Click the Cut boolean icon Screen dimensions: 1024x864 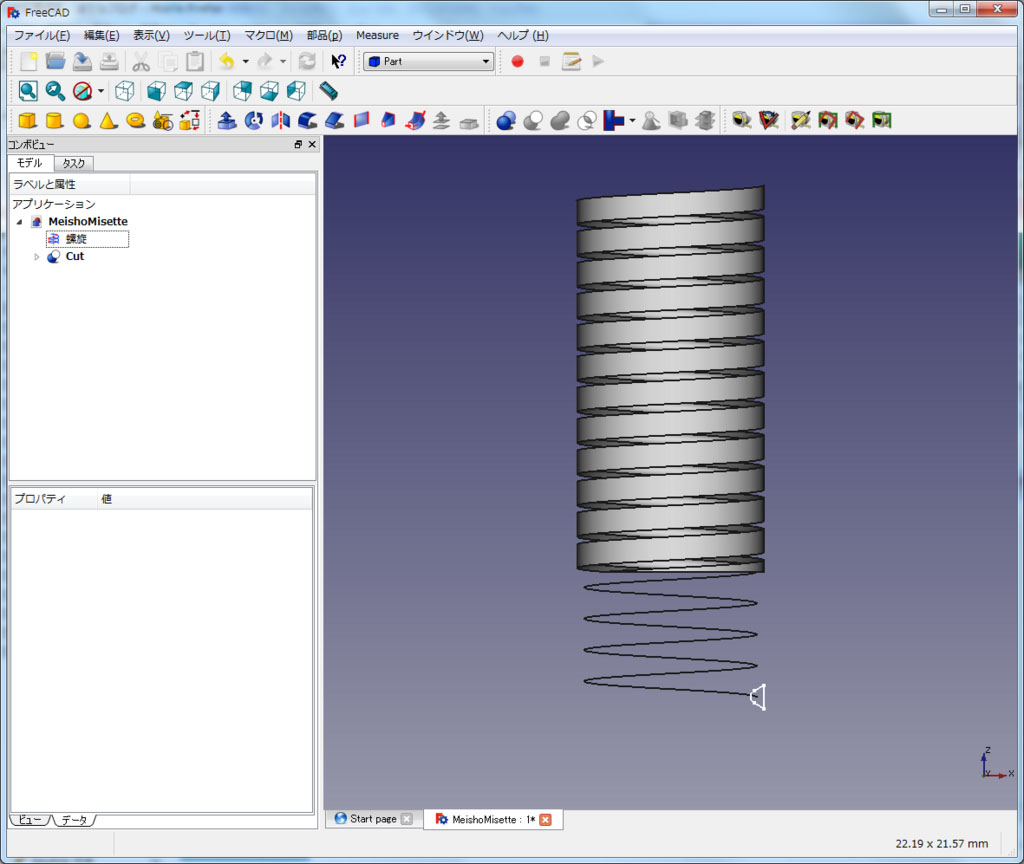pyautogui.click(x=533, y=120)
